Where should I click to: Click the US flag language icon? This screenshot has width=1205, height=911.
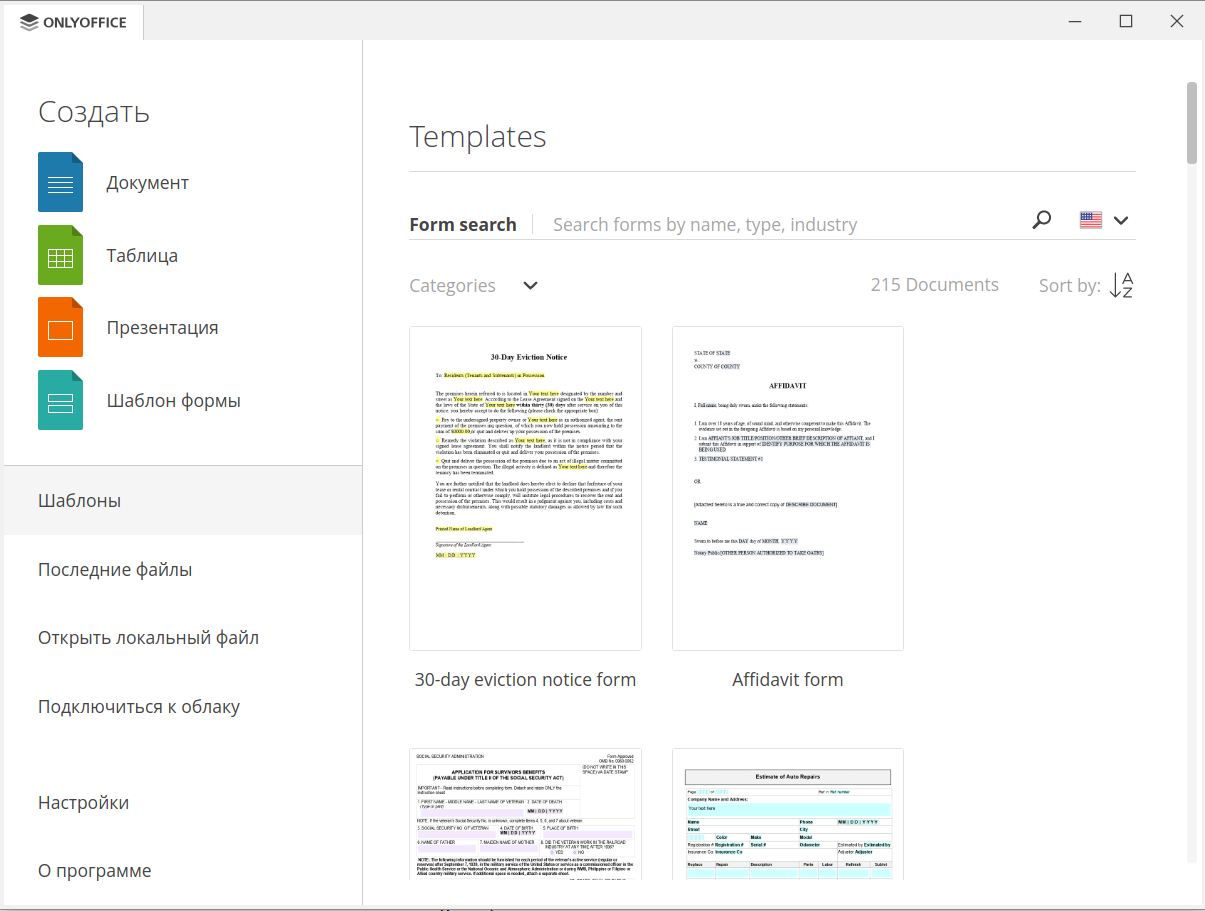pyautogui.click(x=1090, y=221)
